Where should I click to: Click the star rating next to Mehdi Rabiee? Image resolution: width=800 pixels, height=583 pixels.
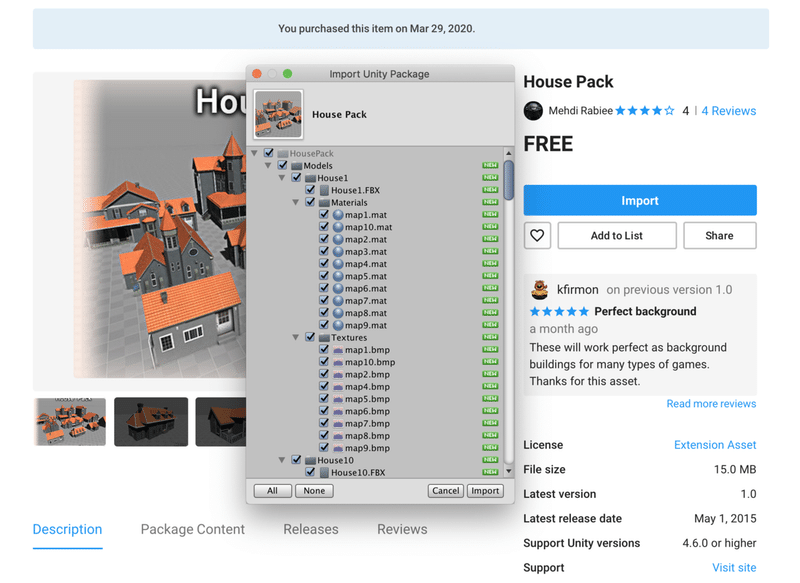click(x=645, y=111)
